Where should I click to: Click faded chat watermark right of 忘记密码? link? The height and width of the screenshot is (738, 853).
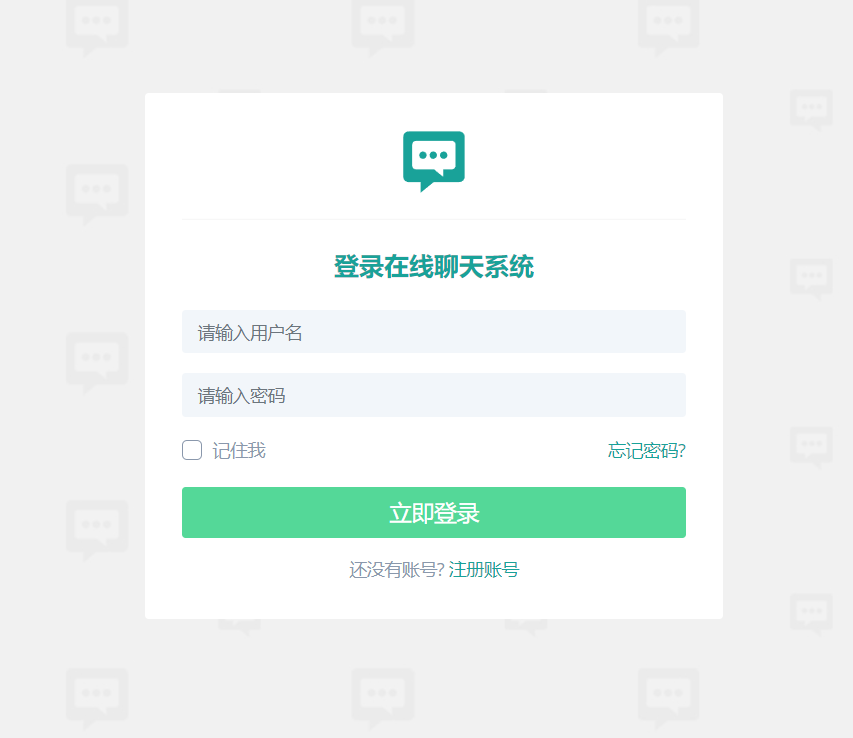tap(812, 448)
